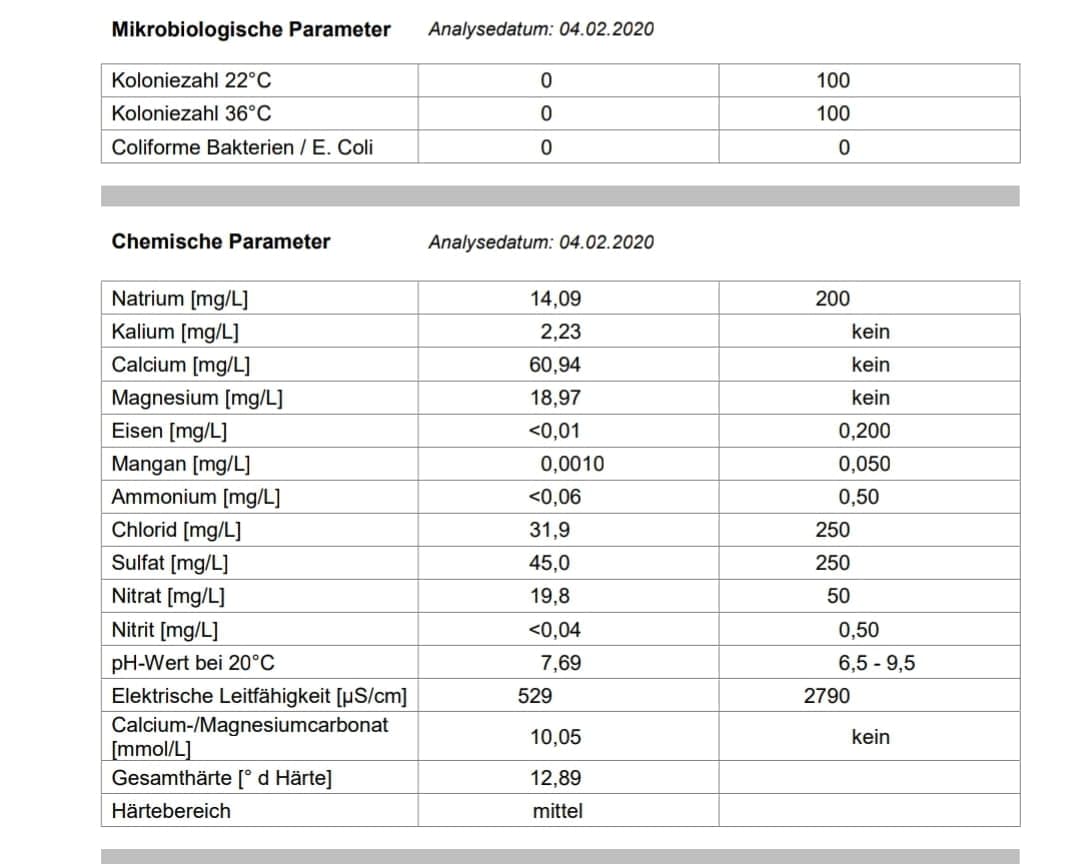Select the Ammonium [mg/L] row label
This screenshot has width=1080, height=864.
[195, 497]
